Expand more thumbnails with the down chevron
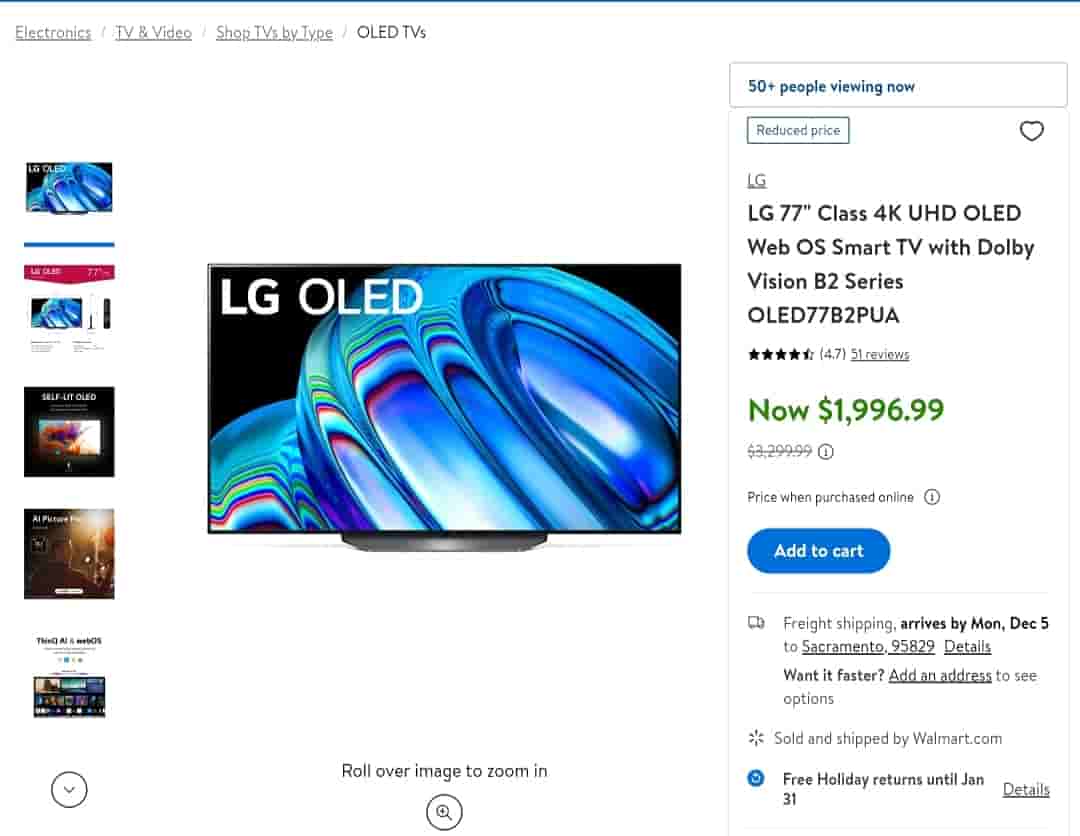The image size is (1080, 836). coord(69,790)
